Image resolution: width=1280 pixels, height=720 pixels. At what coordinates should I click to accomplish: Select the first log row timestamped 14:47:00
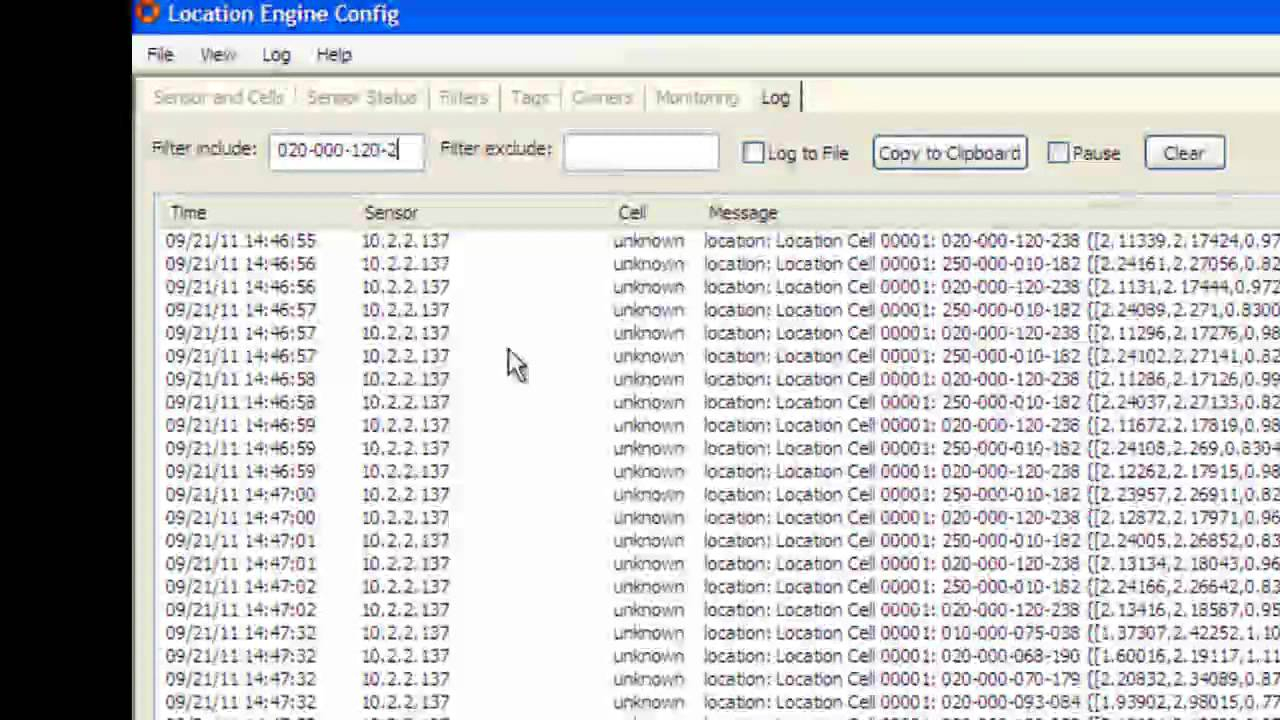pyautogui.click(x=720, y=495)
